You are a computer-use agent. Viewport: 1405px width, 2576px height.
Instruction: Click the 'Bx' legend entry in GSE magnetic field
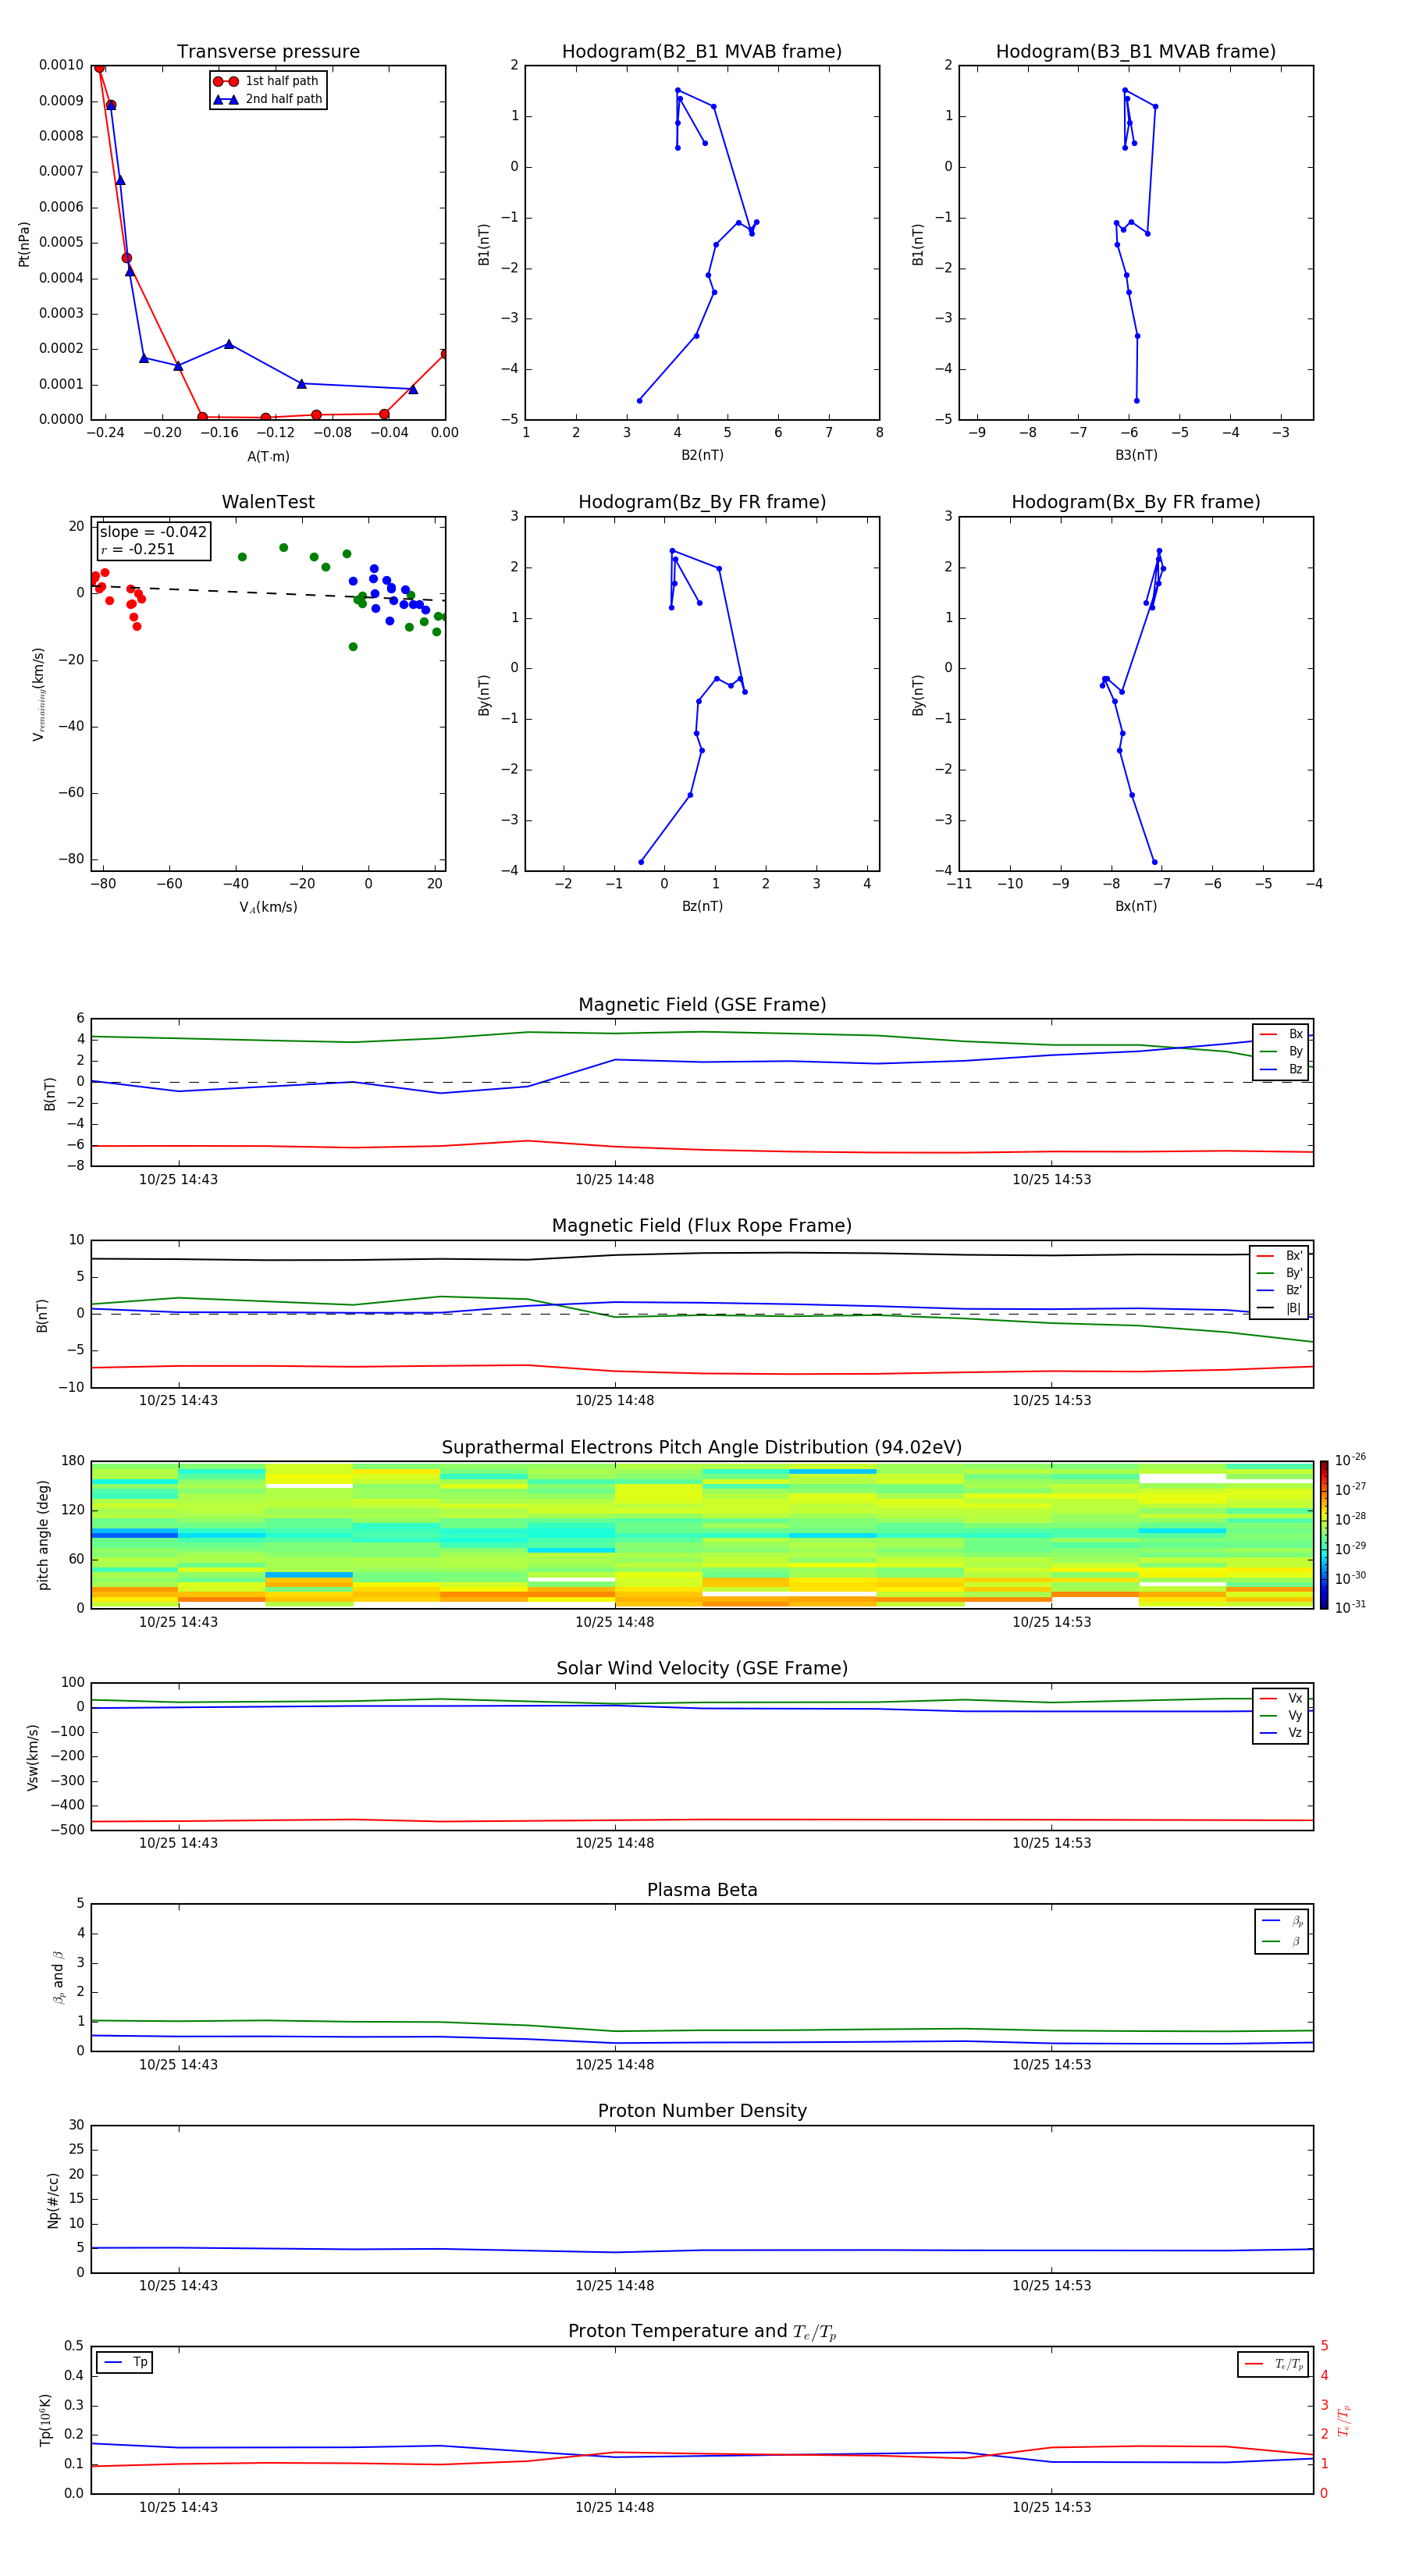1281,1034
